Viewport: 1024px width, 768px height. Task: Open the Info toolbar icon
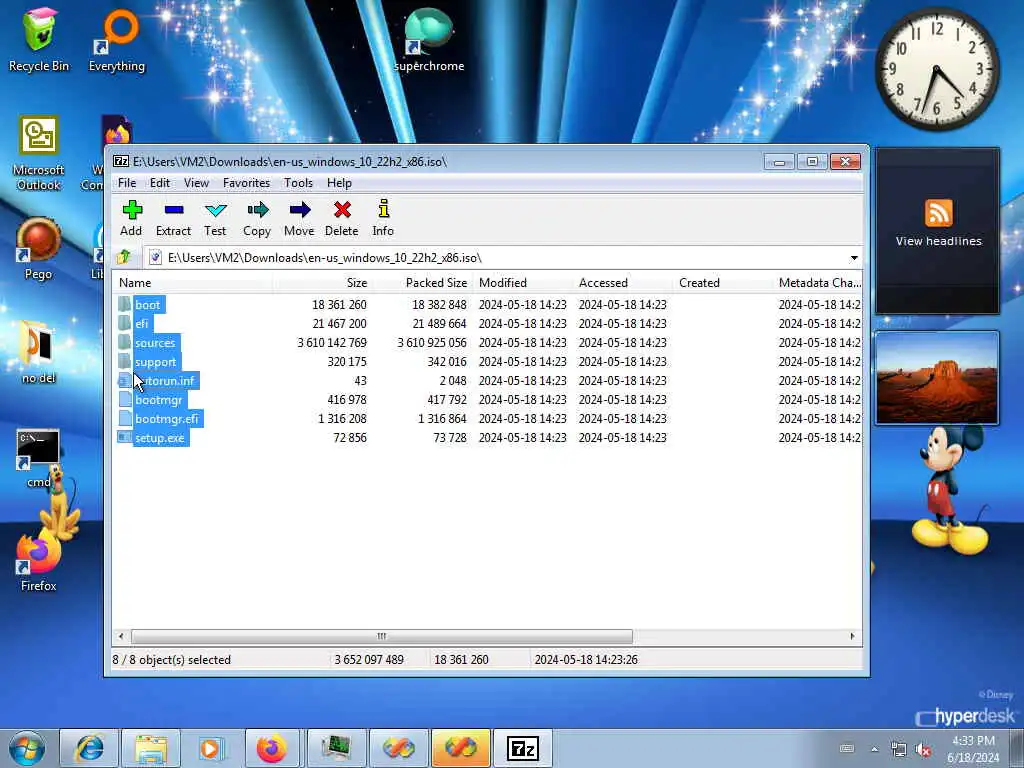383,209
